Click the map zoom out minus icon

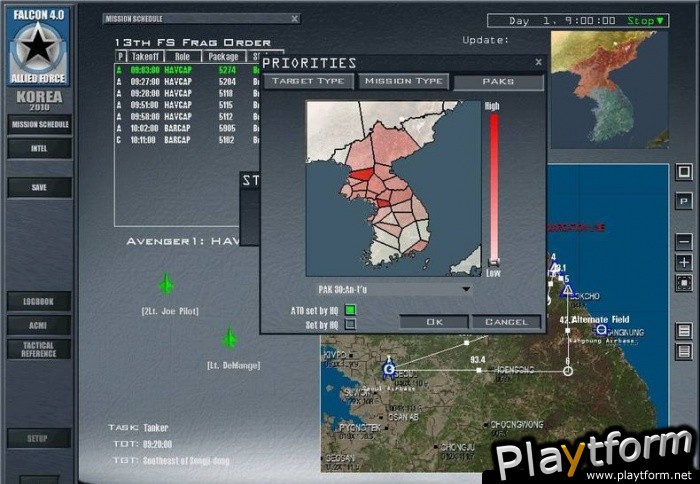pos(684,242)
